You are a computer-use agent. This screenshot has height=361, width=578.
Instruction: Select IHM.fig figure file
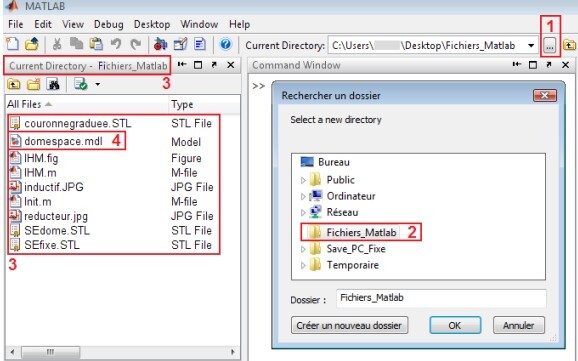pyautogui.click(x=41, y=158)
